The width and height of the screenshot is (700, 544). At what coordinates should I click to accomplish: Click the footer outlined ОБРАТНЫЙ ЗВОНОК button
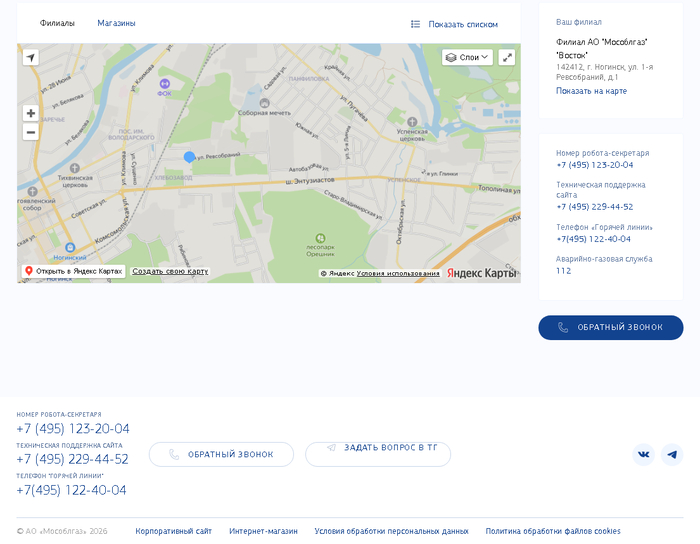(x=221, y=454)
